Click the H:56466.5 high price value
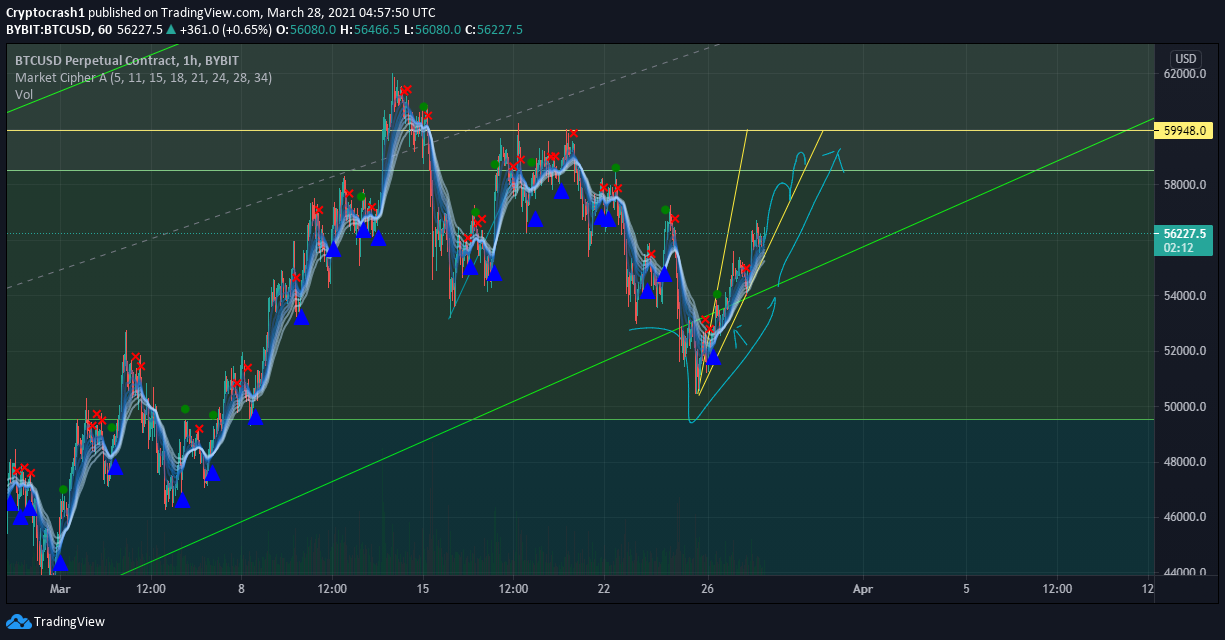The image size is (1225, 640). (370, 30)
